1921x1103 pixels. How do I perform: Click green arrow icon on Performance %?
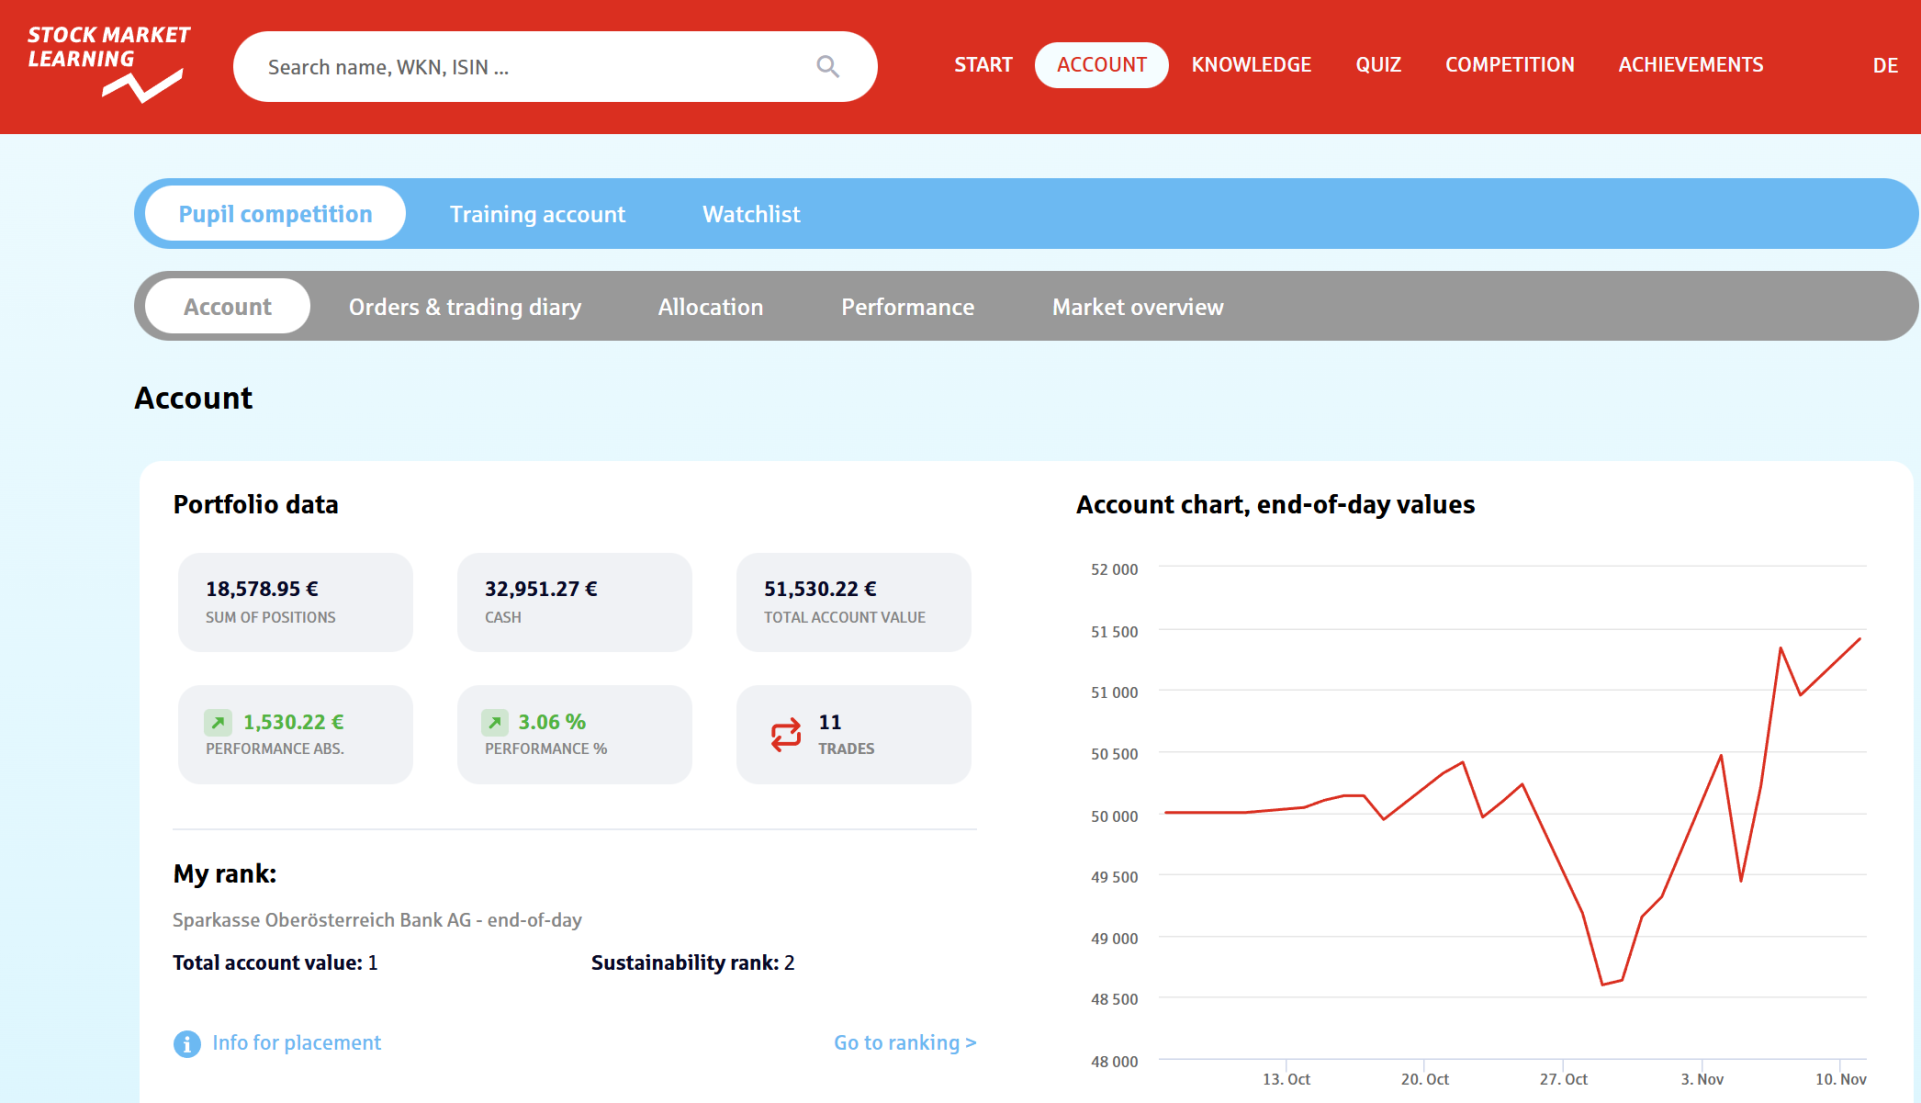pos(495,722)
